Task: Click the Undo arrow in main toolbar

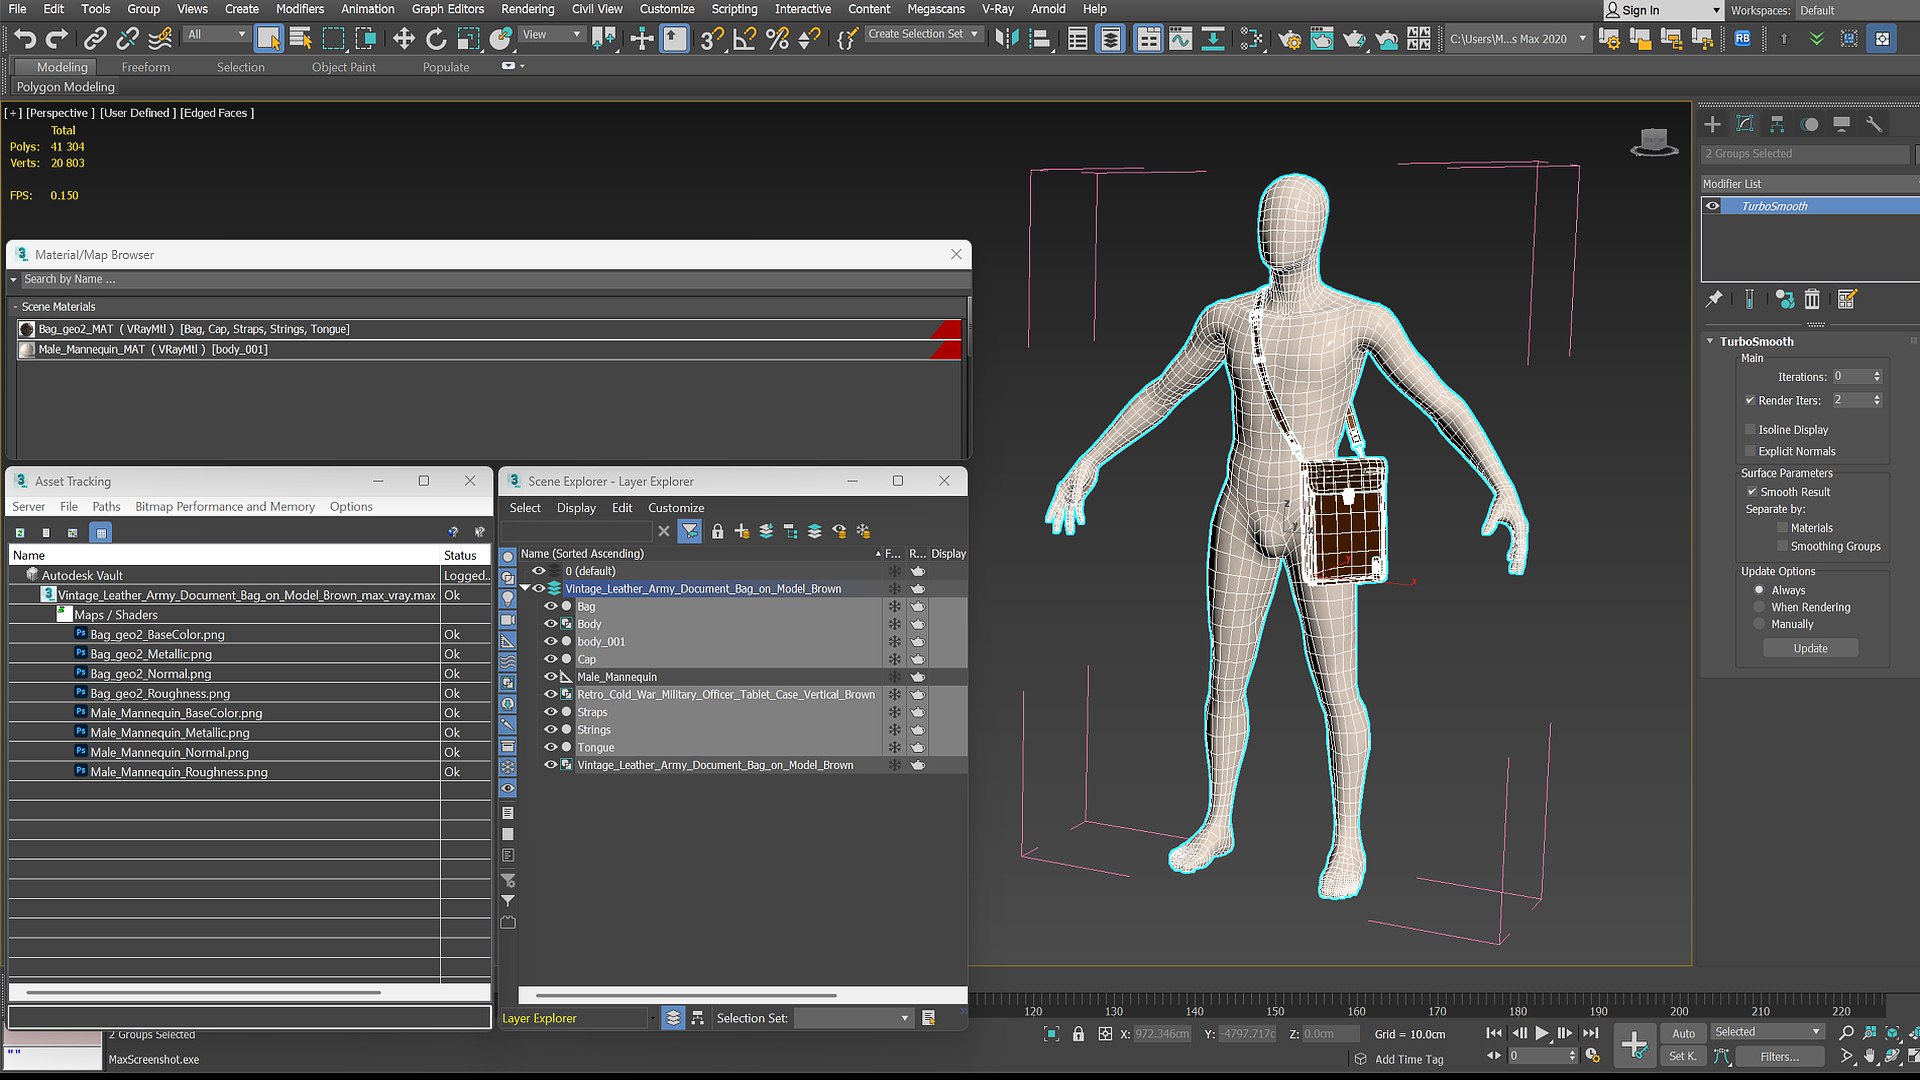Action: 25,38
